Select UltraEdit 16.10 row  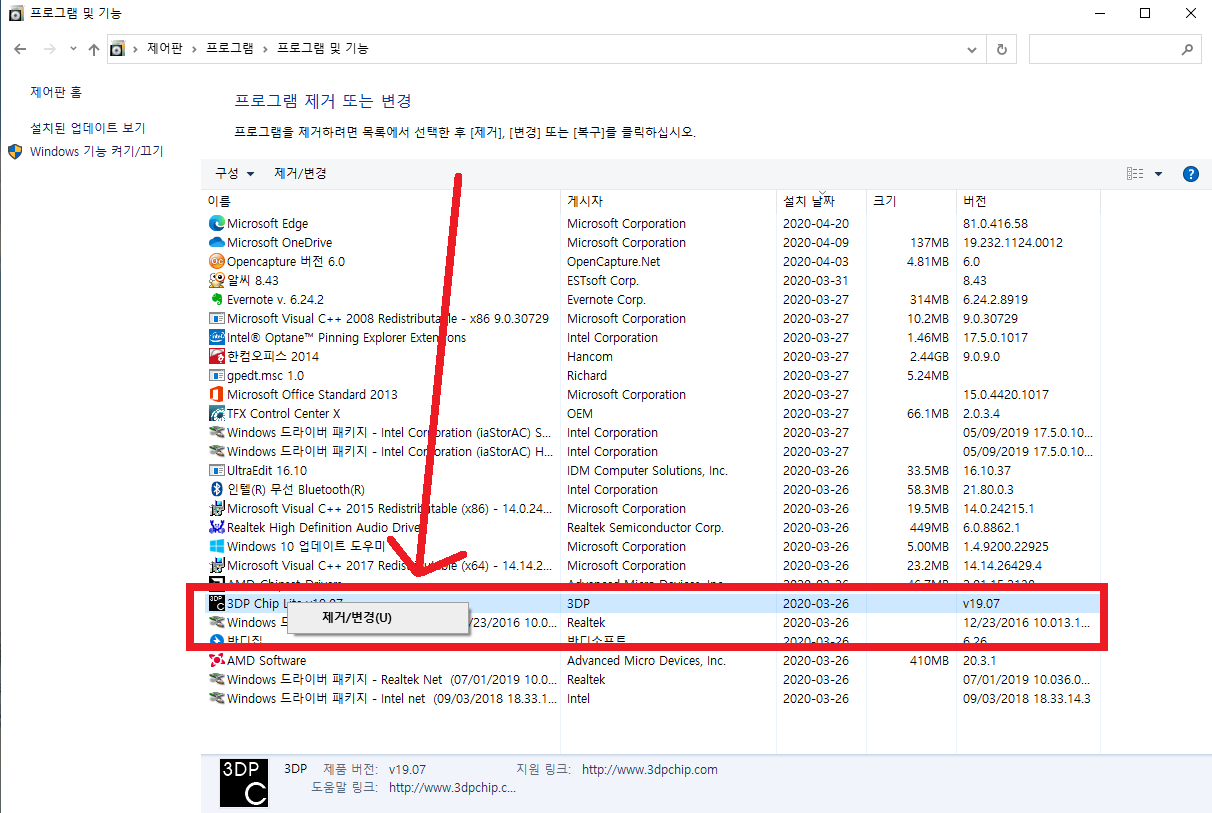[x=652, y=471]
